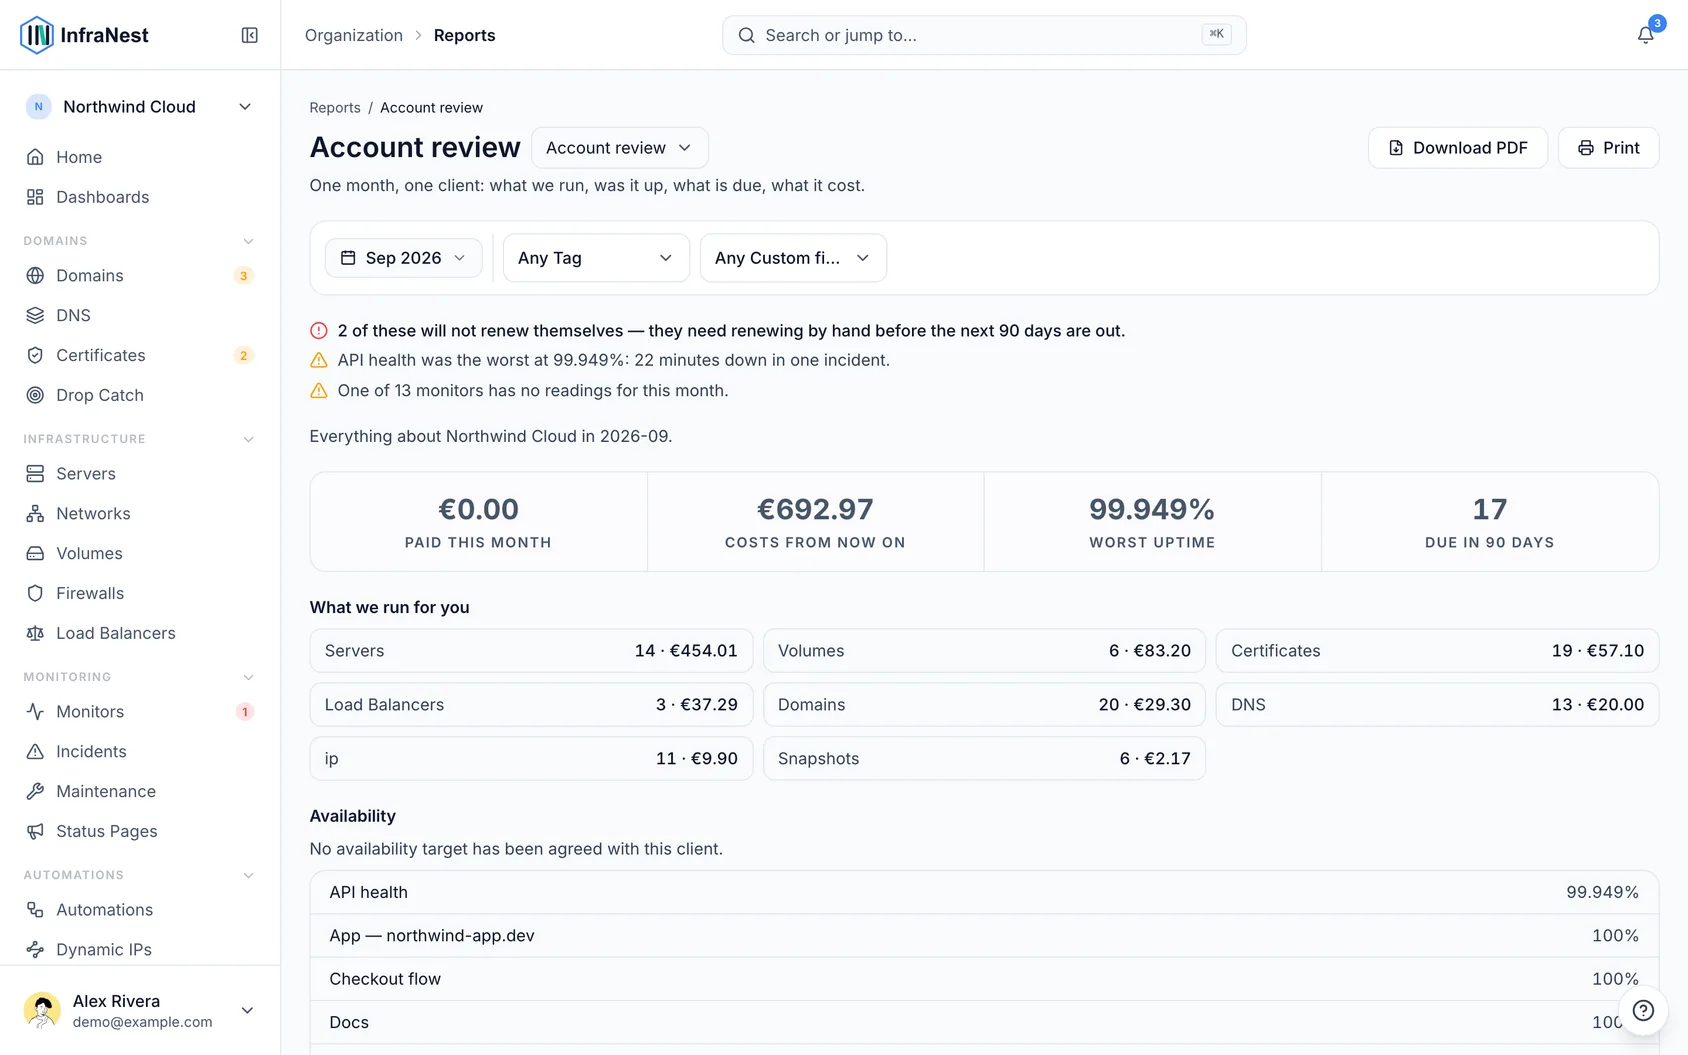1688x1055 pixels.
Task: Collapse the Automations sidebar section
Action: pos(248,875)
